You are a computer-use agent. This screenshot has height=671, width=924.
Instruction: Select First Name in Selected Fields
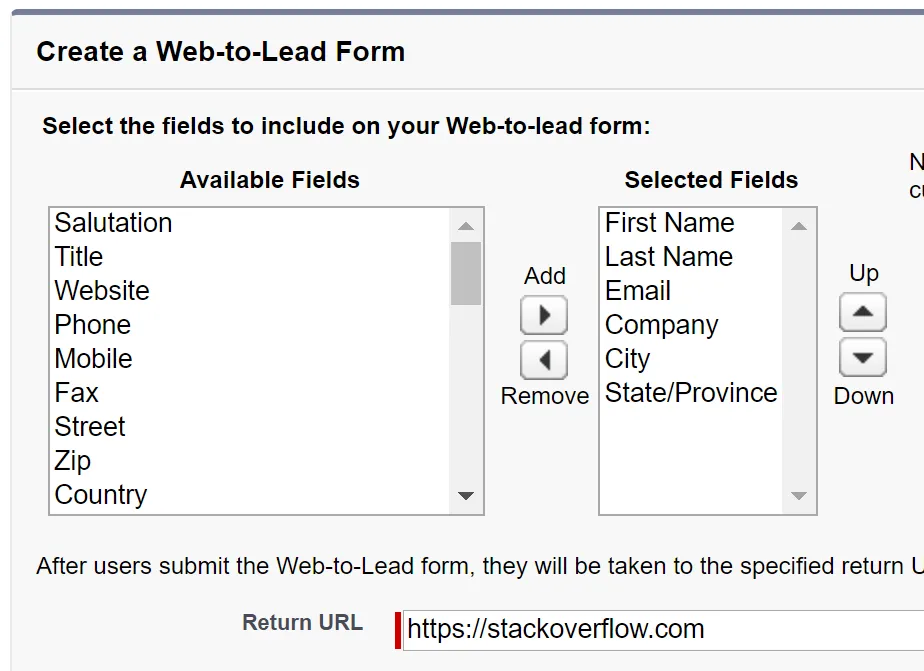pos(669,223)
